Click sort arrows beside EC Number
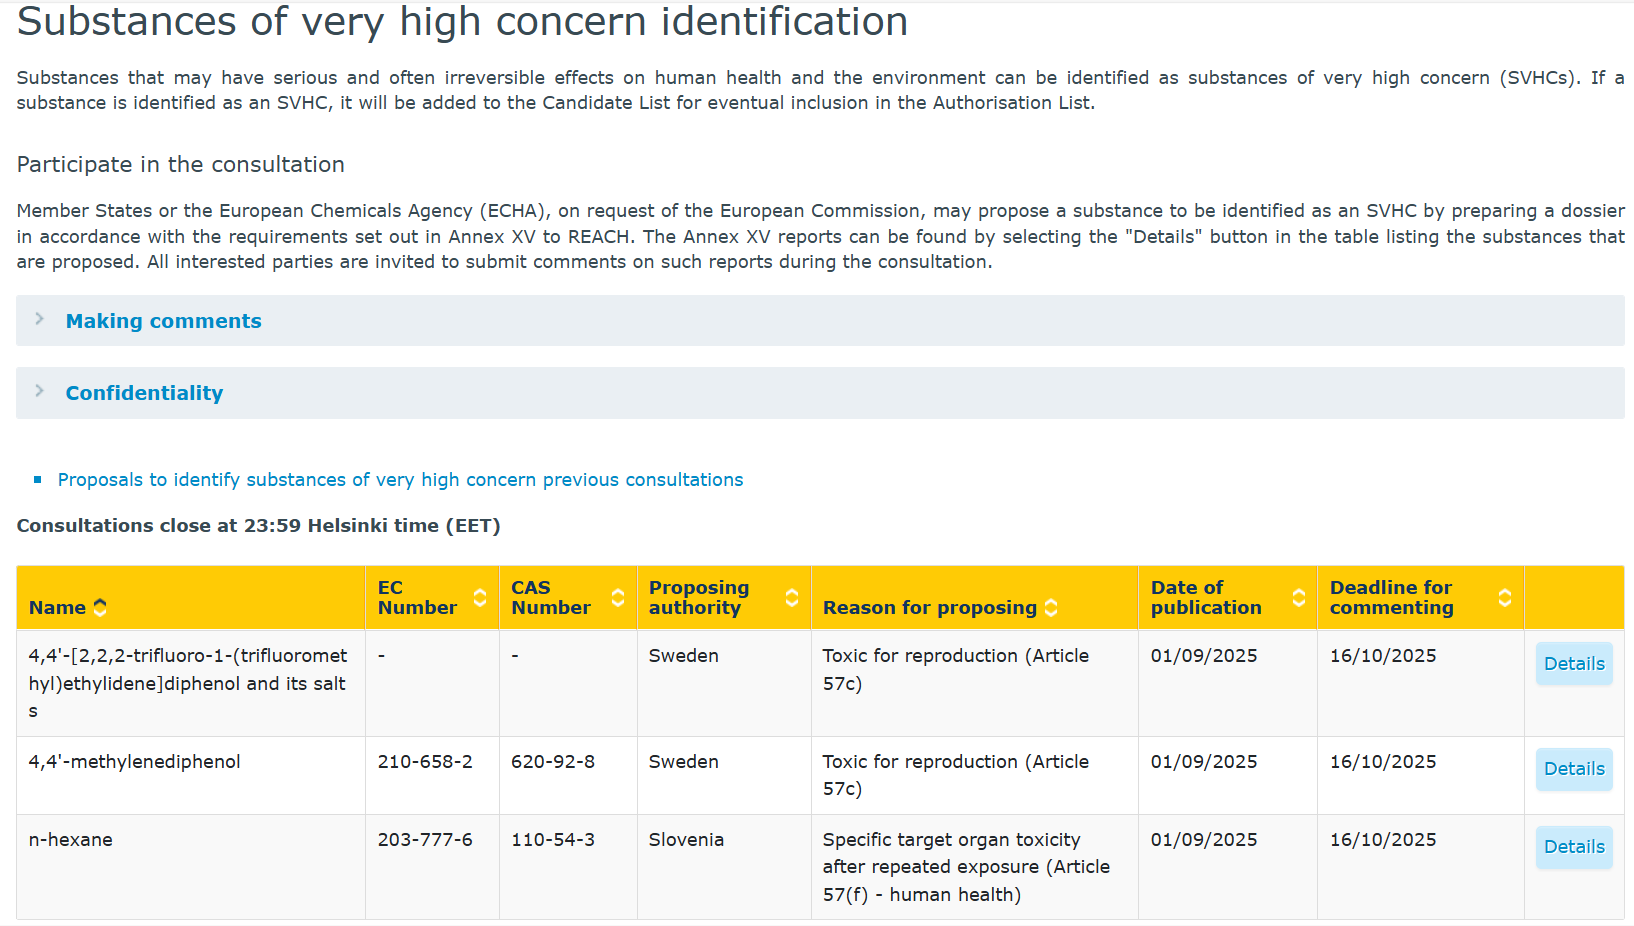 click(x=480, y=597)
